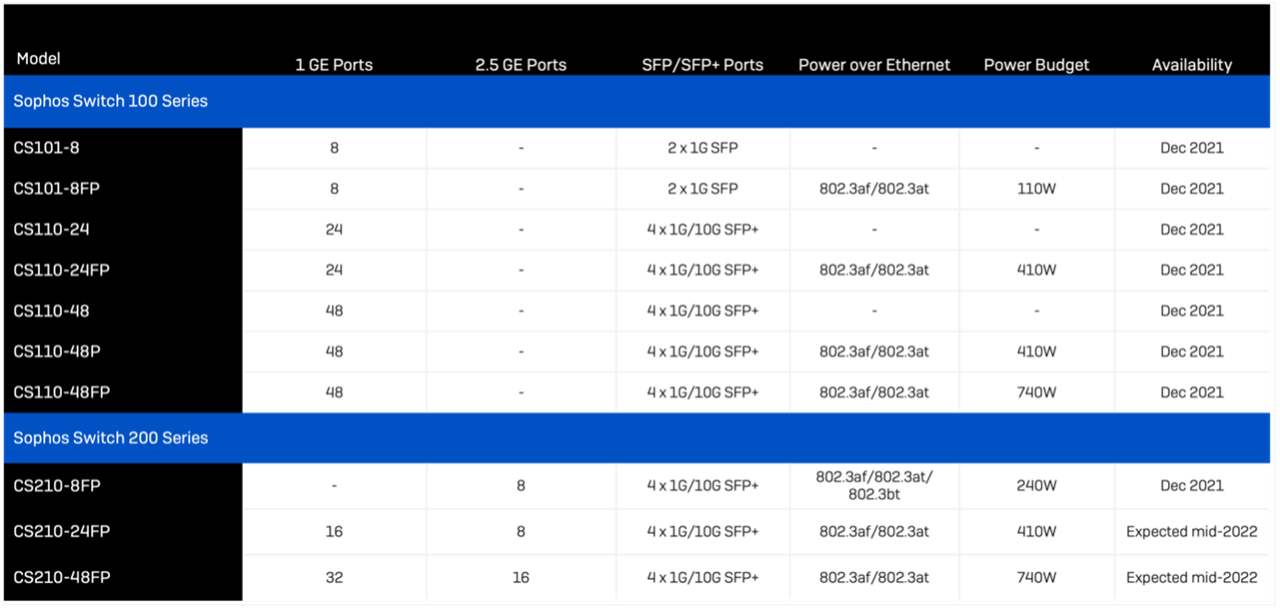Click '4 x 1G/10G SFP+' in CS110-48FP row

click(x=702, y=393)
